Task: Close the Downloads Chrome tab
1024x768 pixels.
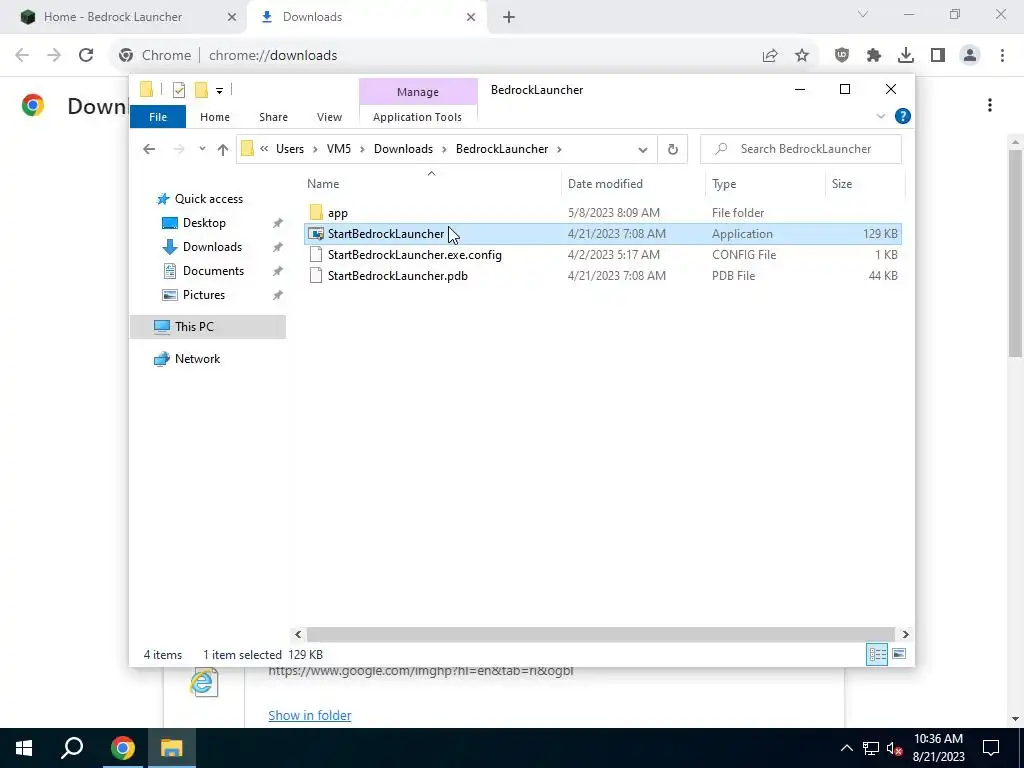Action: [x=471, y=17]
